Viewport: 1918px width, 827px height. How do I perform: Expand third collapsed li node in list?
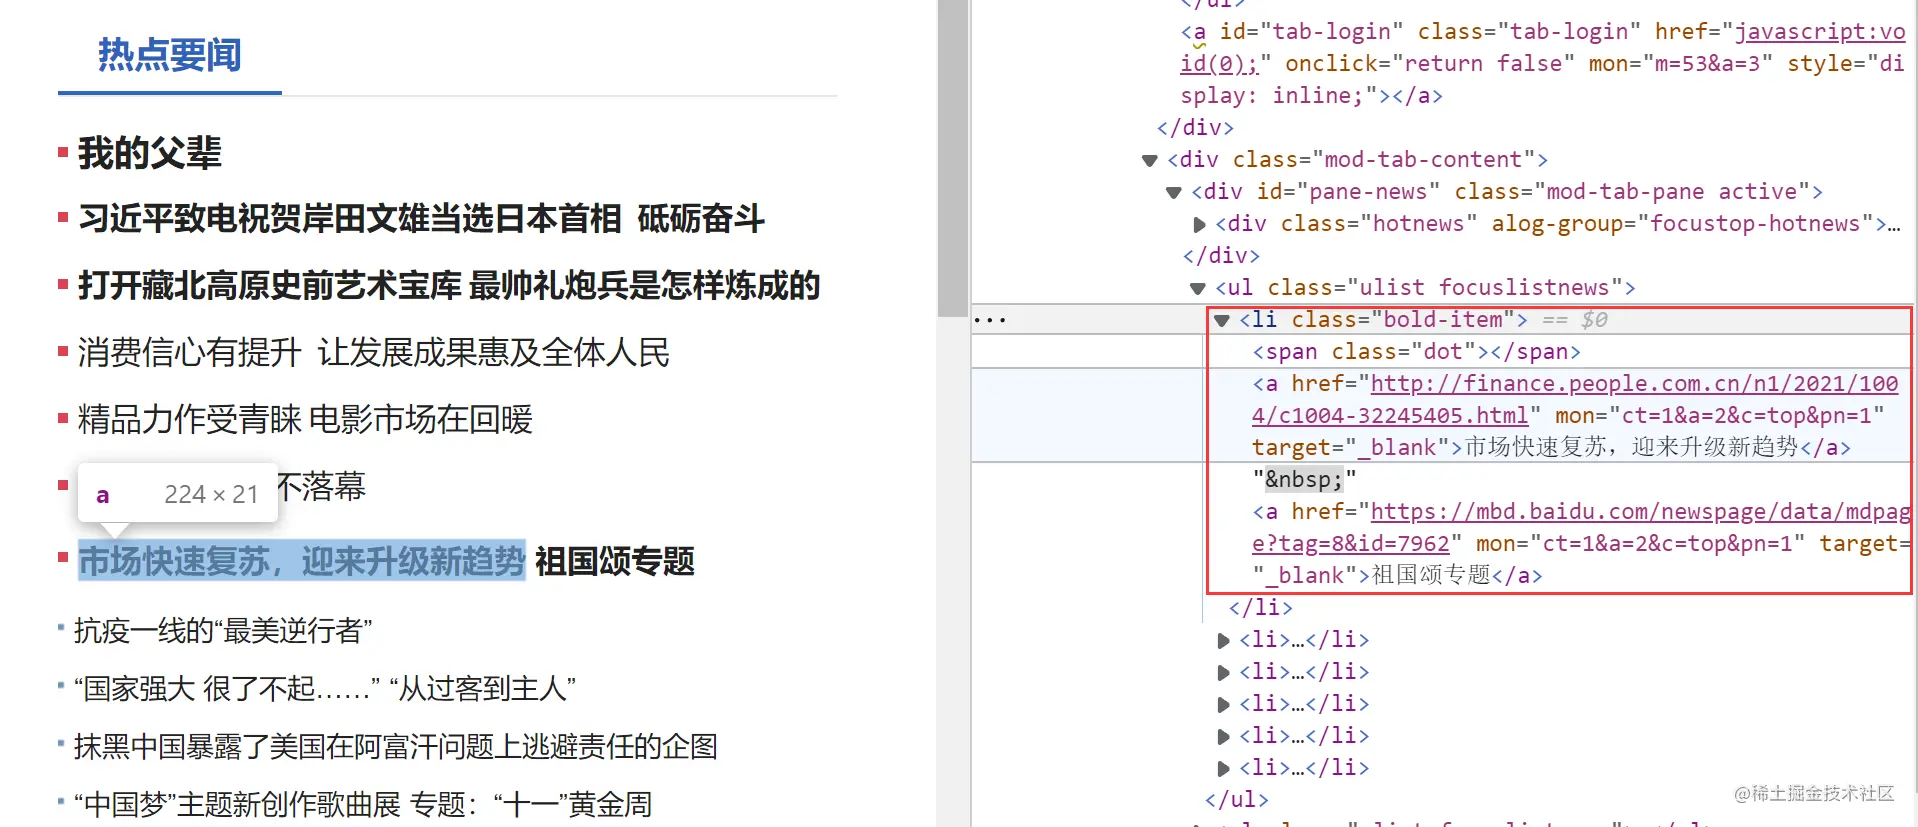click(1223, 704)
